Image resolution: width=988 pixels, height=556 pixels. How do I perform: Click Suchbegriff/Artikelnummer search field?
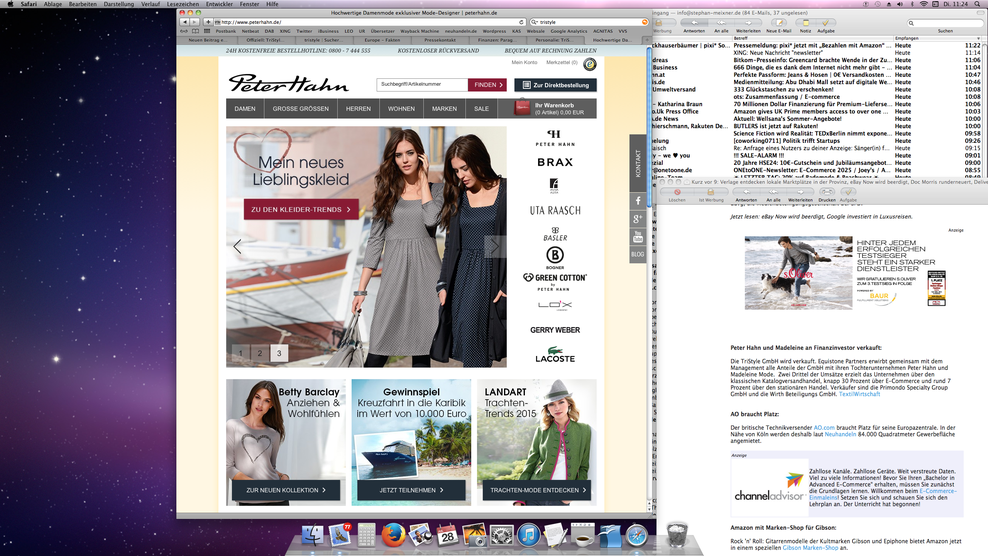(422, 84)
